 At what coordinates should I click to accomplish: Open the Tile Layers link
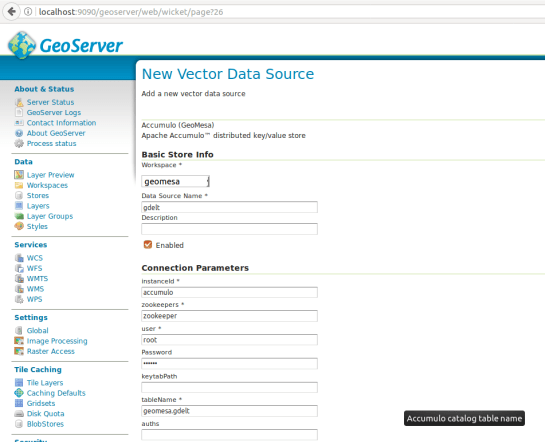(x=45, y=383)
